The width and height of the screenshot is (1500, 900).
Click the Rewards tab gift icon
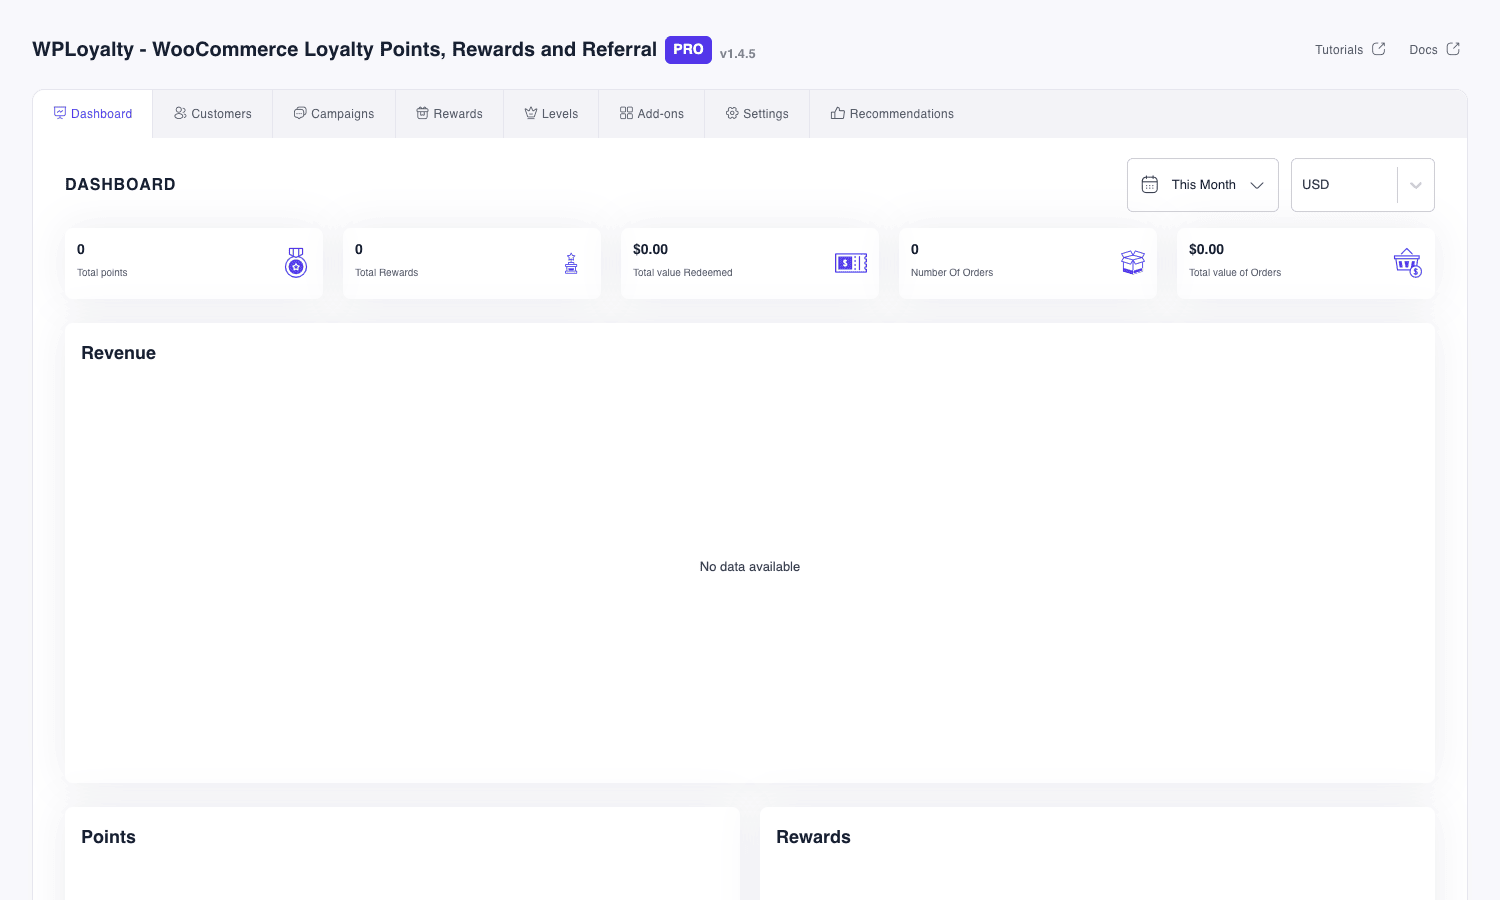pos(423,113)
